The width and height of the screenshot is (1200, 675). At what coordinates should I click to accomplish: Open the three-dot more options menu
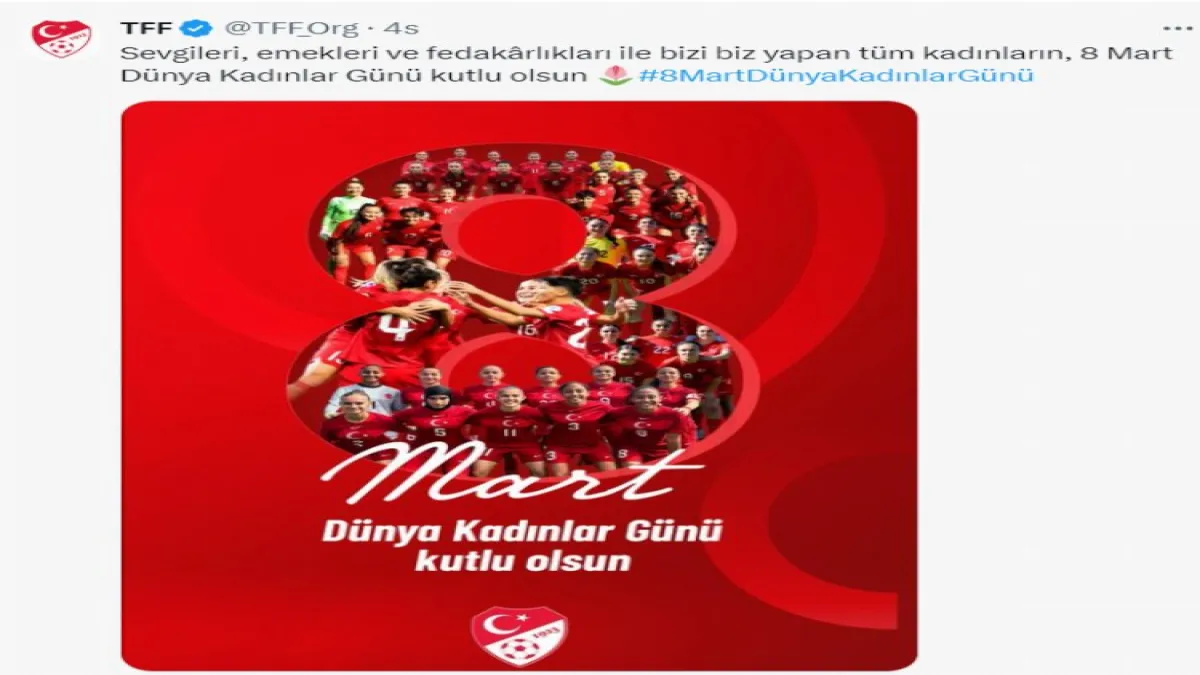[1178, 28]
